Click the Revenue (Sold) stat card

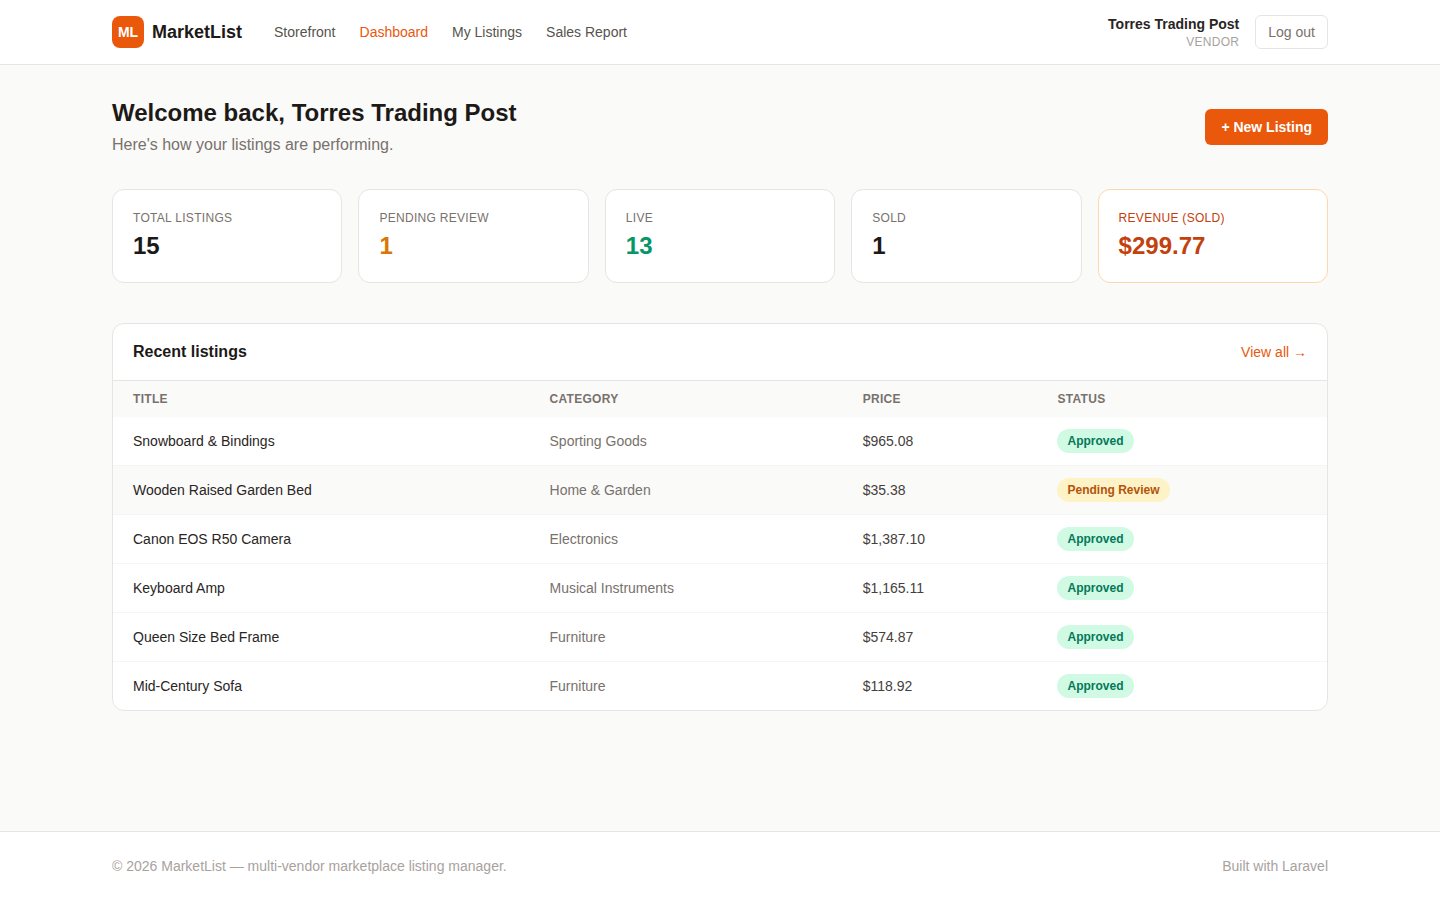click(1213, 236)
